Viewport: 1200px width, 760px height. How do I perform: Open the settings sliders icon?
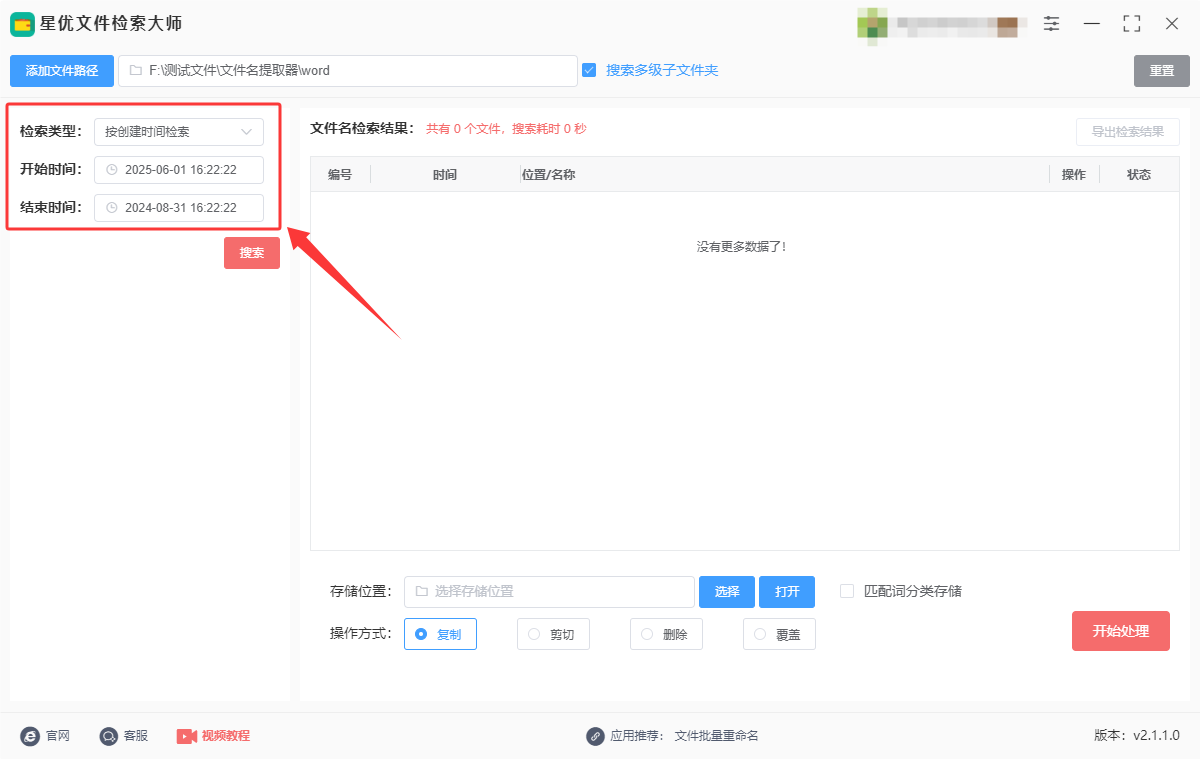click(1052, 23)
